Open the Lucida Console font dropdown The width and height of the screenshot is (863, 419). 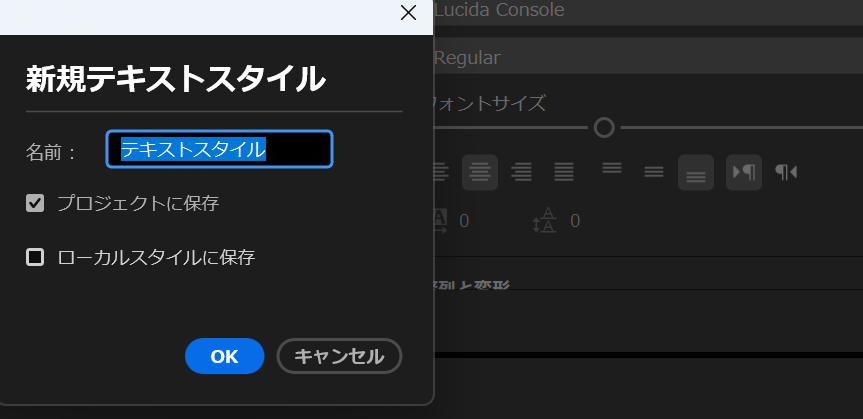coord(640,10)
